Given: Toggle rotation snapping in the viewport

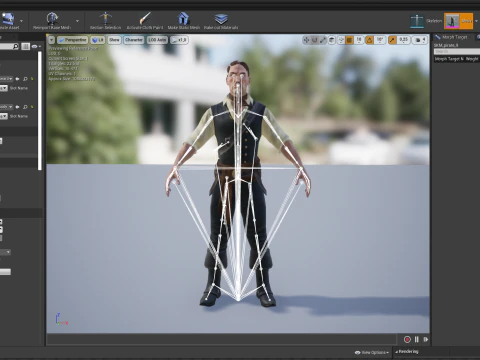Looking at the screenshot, I should click(370, 40).
